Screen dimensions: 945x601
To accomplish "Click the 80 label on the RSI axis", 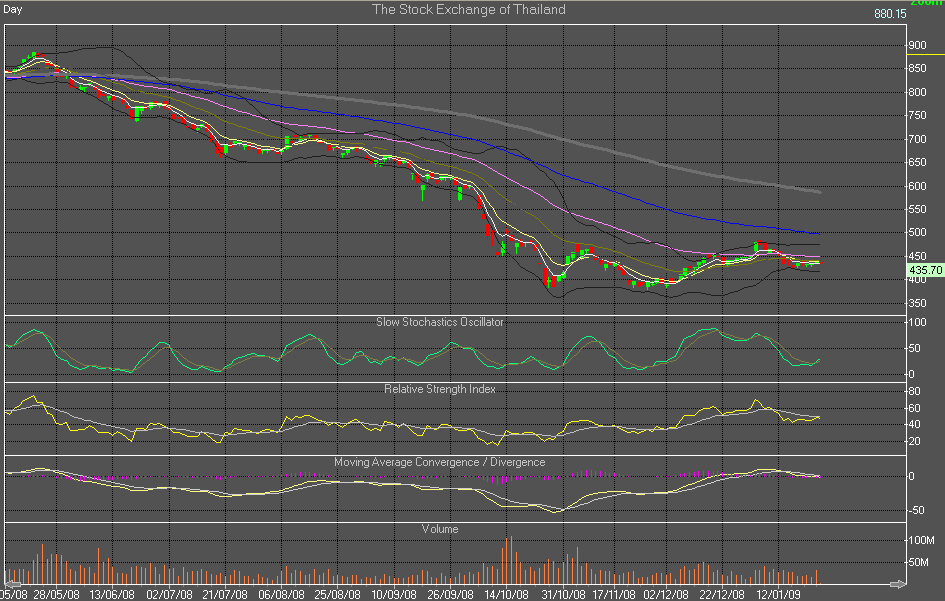I will [914, 391].
